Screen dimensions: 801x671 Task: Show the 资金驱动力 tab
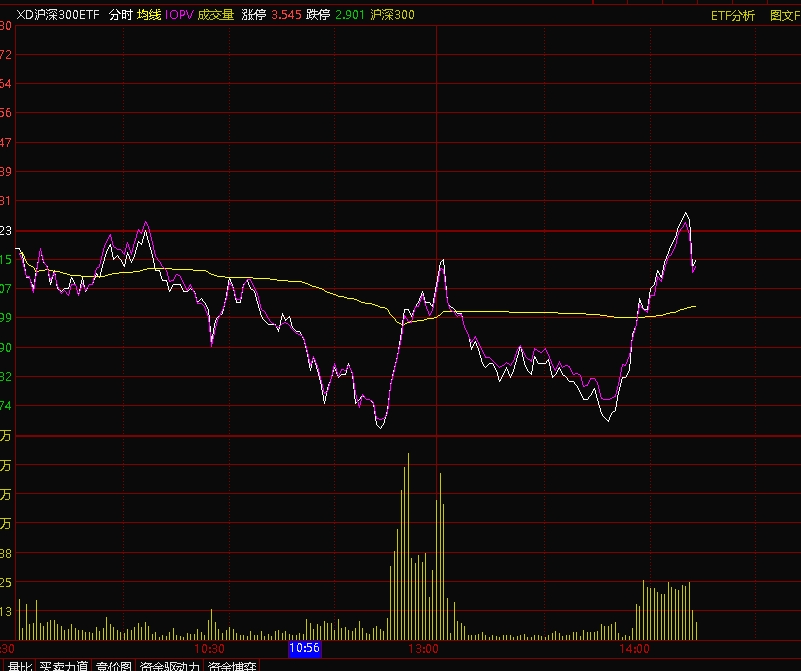pyautogui.click(x=170, y=666)
